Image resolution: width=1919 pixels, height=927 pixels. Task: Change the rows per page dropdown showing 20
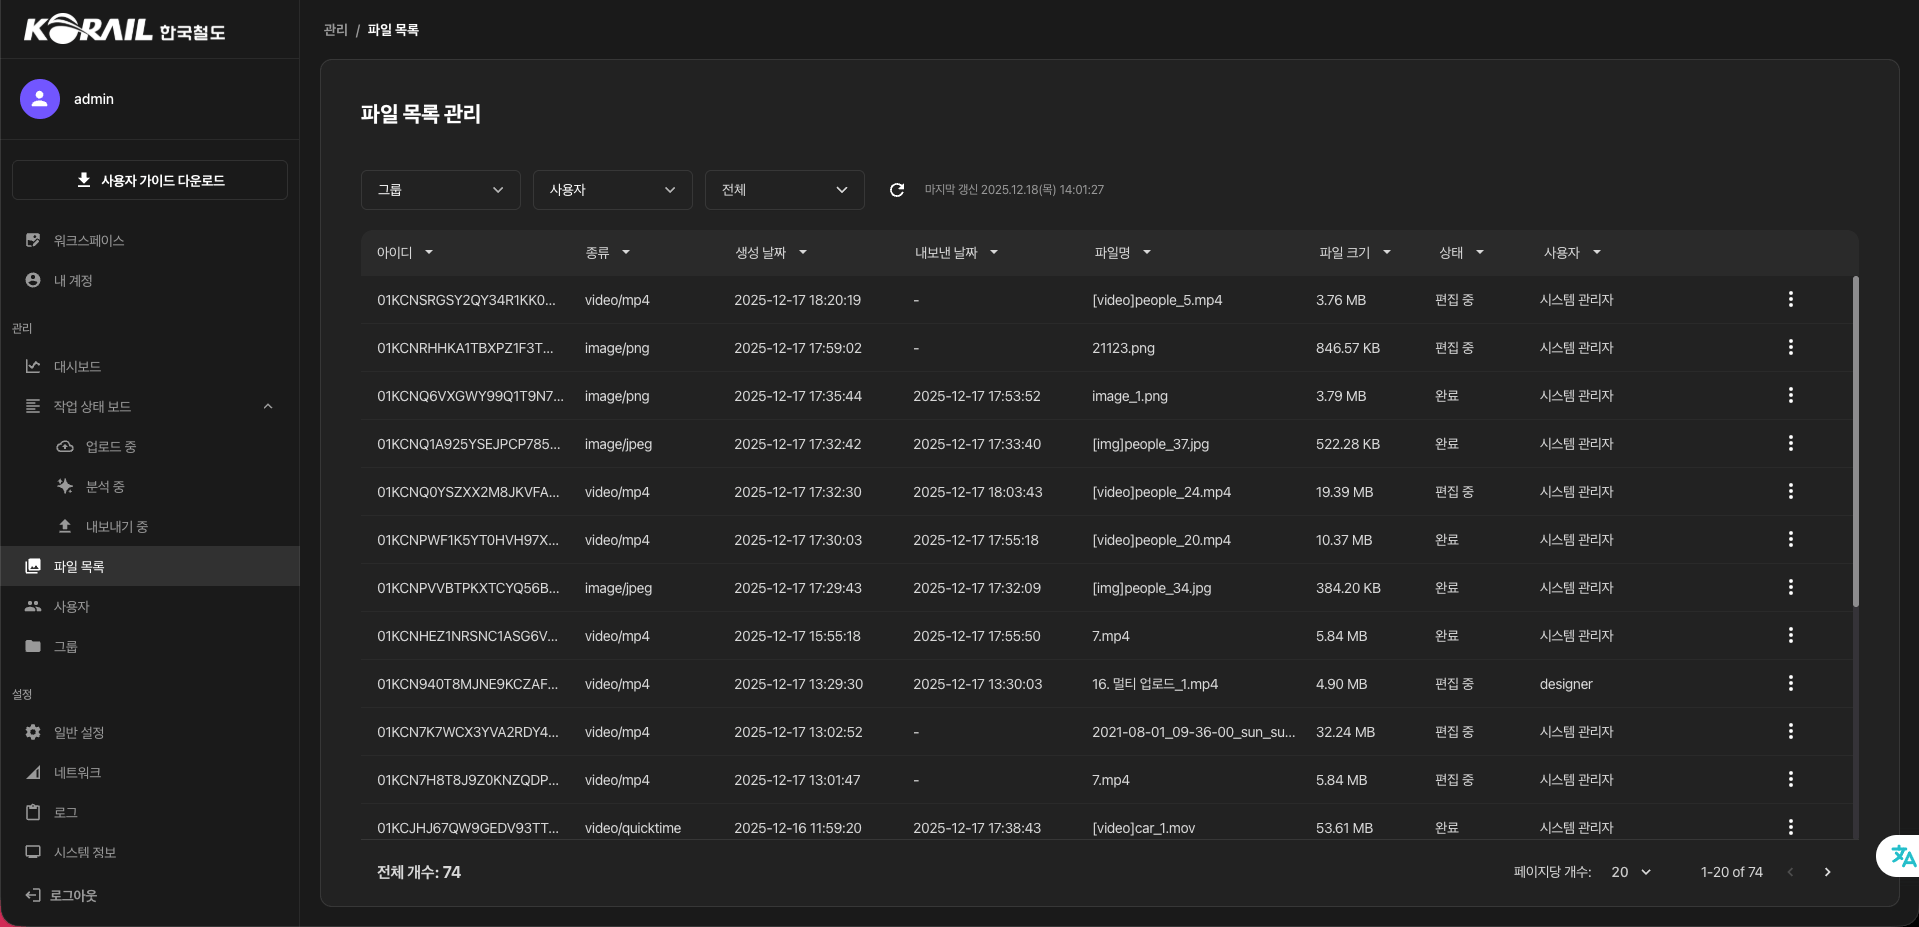point(1631,872)
